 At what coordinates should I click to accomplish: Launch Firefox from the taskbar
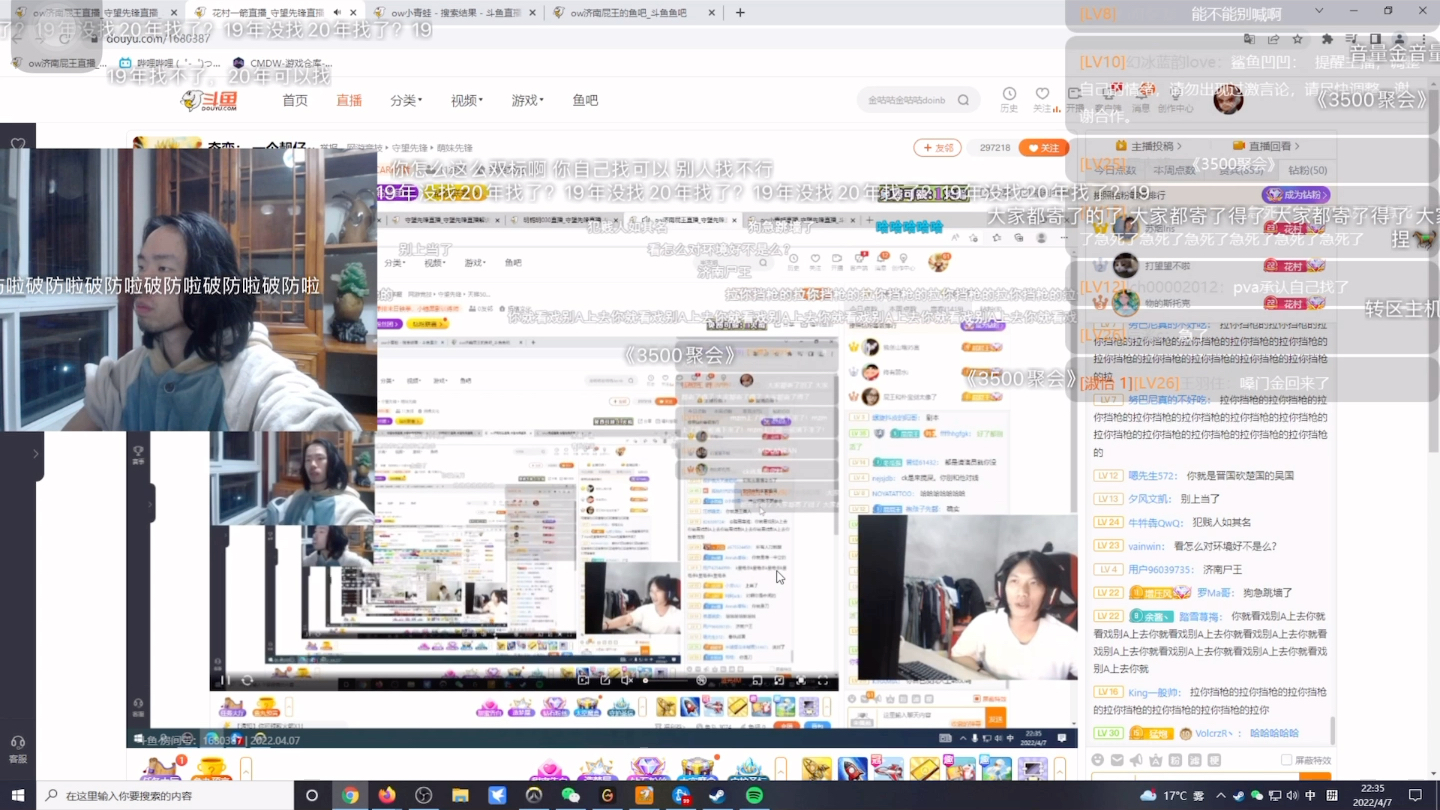coord(387,796)
